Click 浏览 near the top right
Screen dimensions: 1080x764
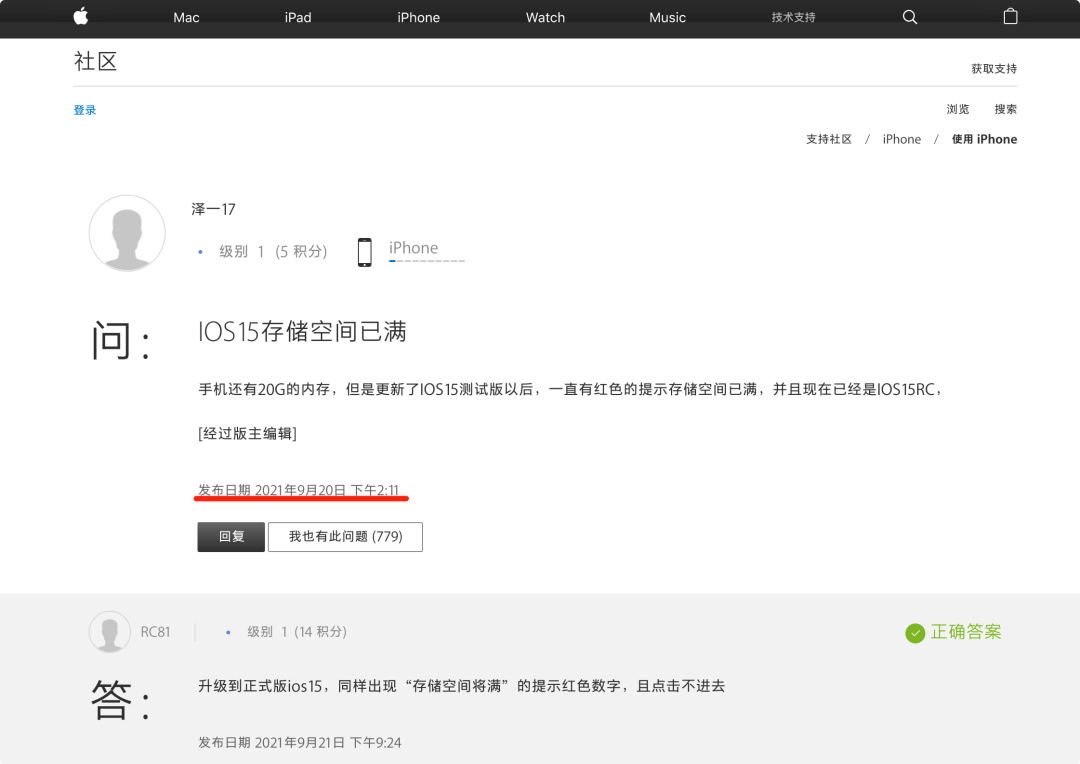point(958,109)
